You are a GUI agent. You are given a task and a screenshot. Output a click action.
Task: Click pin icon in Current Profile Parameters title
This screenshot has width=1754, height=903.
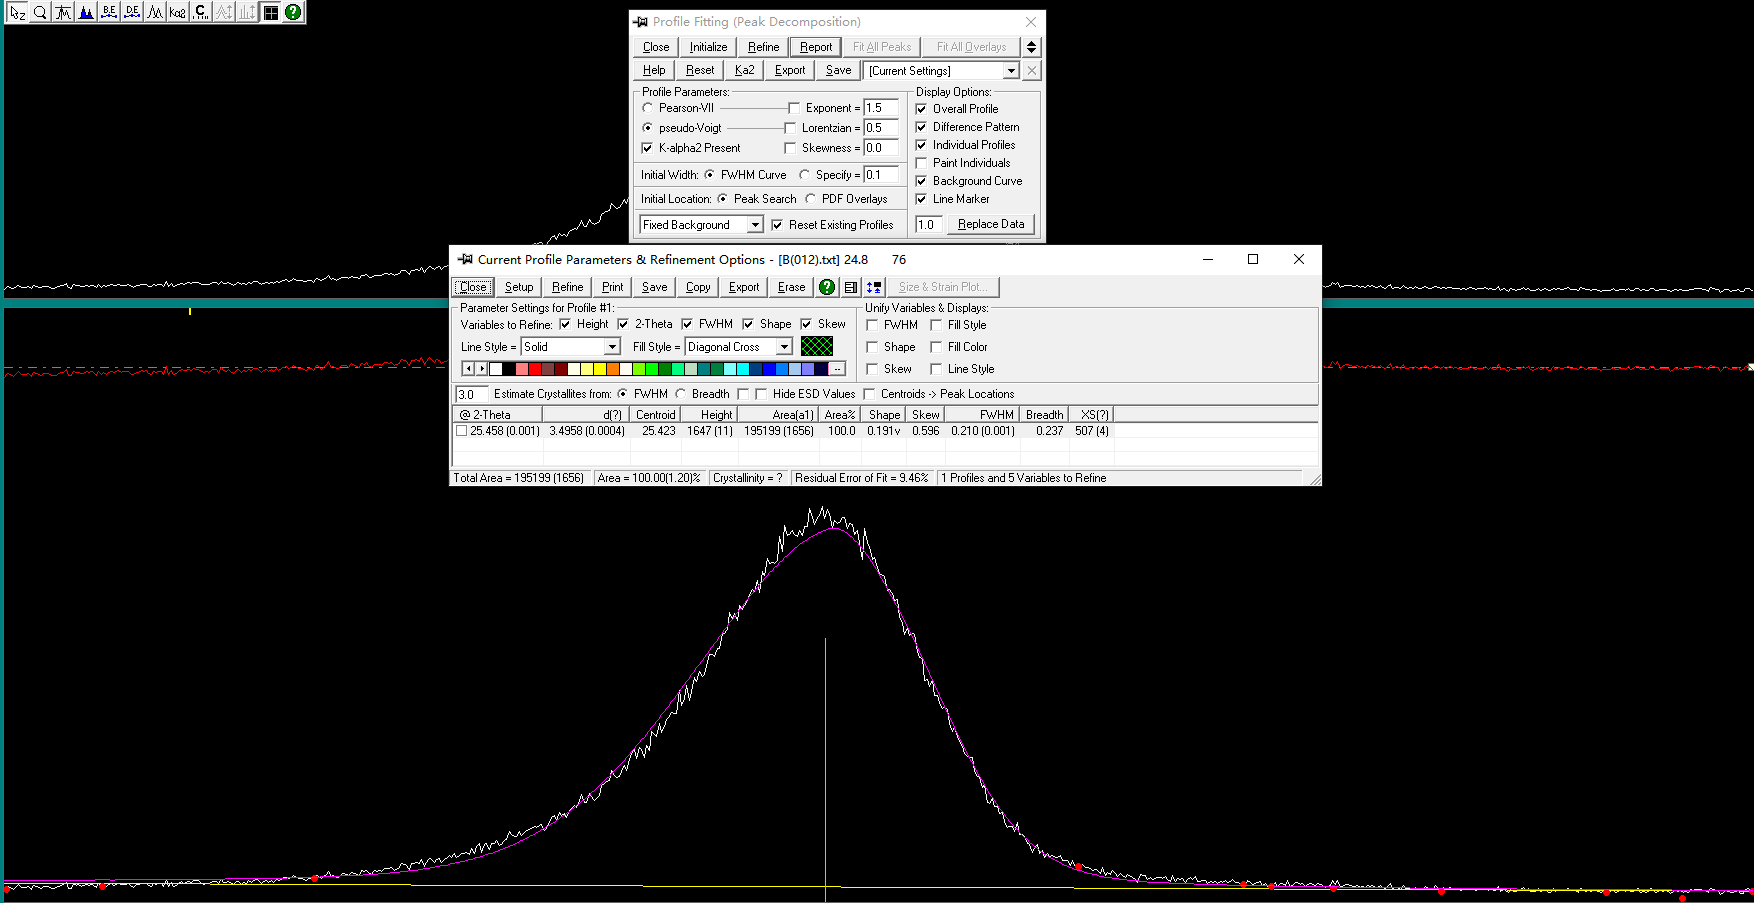[465, 259]
